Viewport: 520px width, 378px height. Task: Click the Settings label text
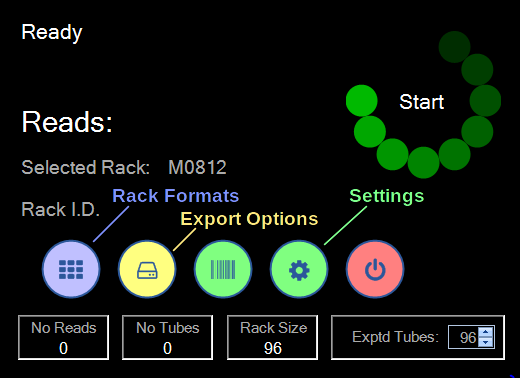(387, 196)
